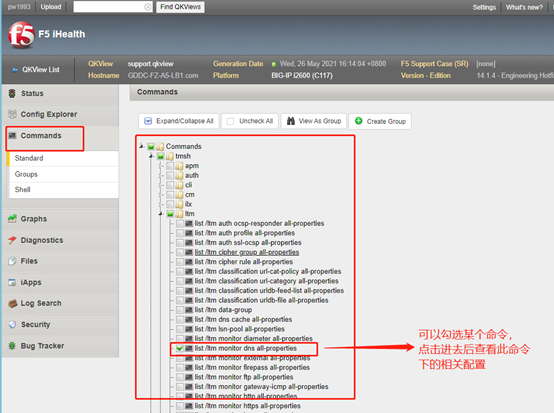Click the F5 logo icon
The image size is (554, 413).
coord(21,35)
